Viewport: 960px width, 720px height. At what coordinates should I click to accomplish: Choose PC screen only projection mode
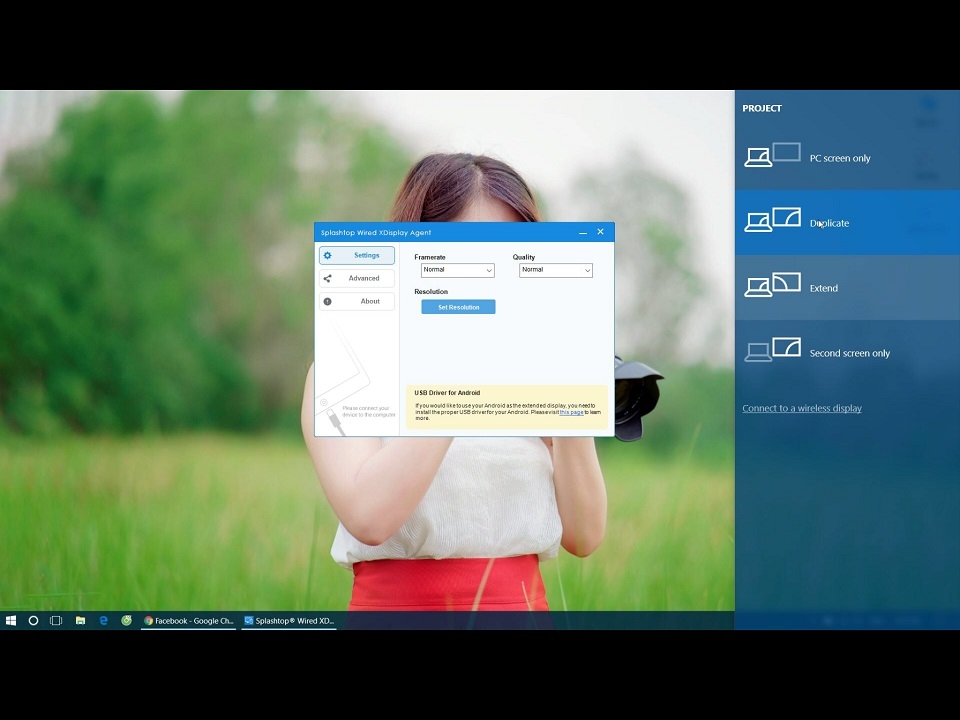pyautogui.click(x=847, y=158)
